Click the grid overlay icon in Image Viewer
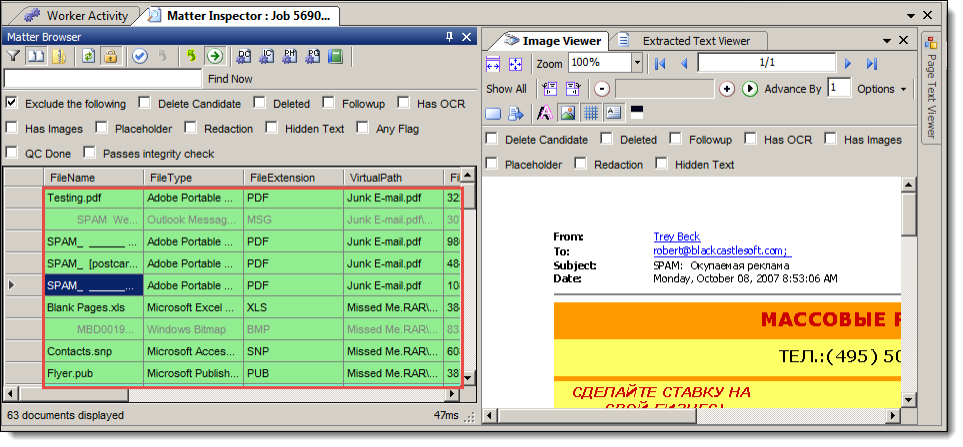 click(x=590, y=112)
